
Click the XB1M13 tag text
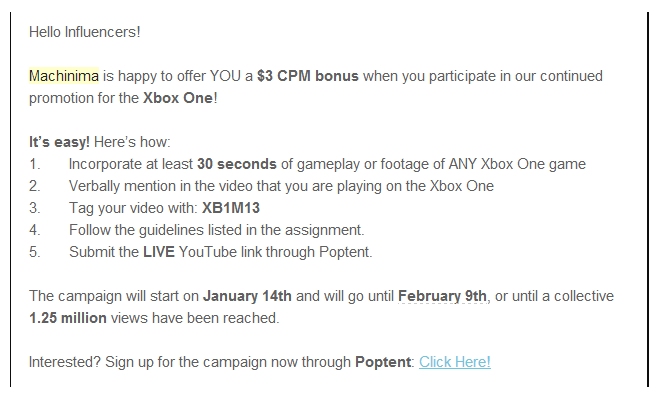[231, 208]
